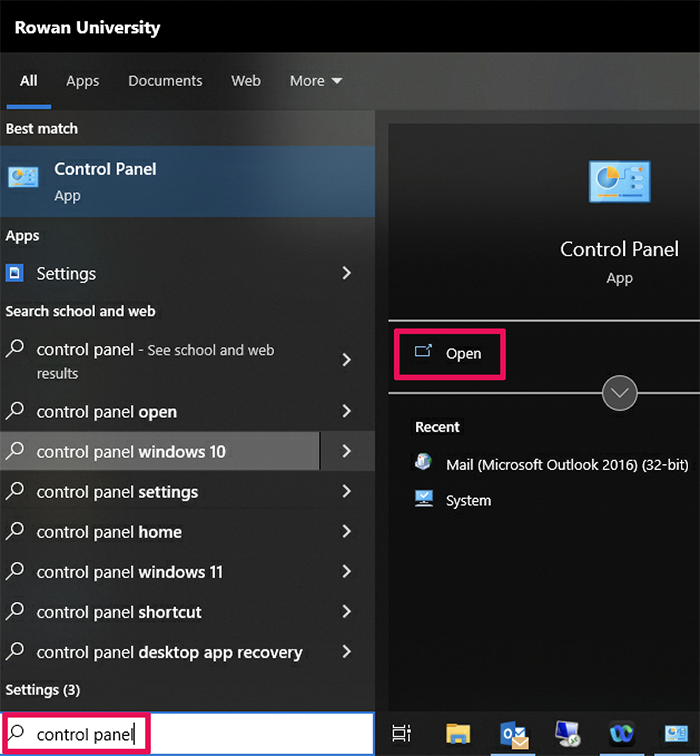700x756 pixels.
Task: Click the Remote Desktop taskbar icon
Action: point(568,734)
